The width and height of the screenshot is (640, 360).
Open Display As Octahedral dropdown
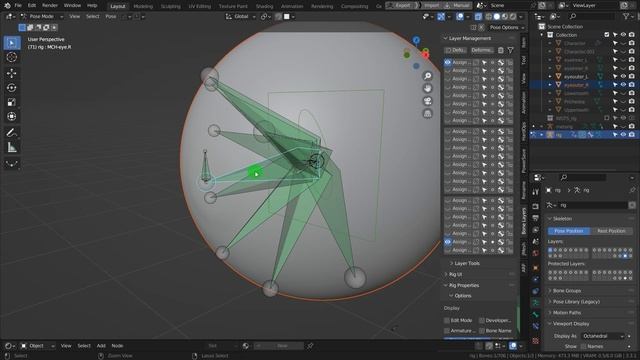coord(602,336)
